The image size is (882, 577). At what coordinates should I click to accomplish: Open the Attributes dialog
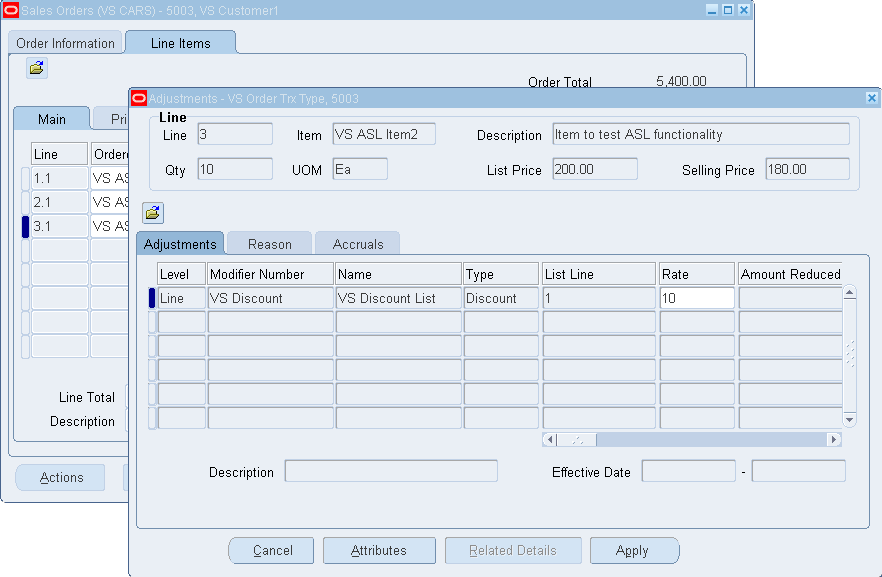(379, 550)
